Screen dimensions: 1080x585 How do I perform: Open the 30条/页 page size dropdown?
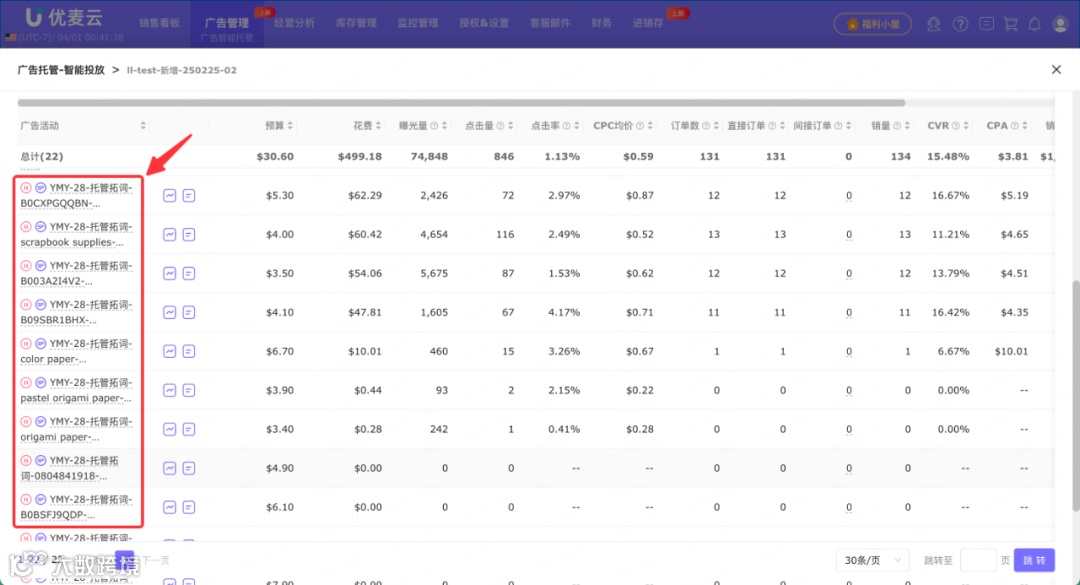pyautogui.click(x=871, y=560)
